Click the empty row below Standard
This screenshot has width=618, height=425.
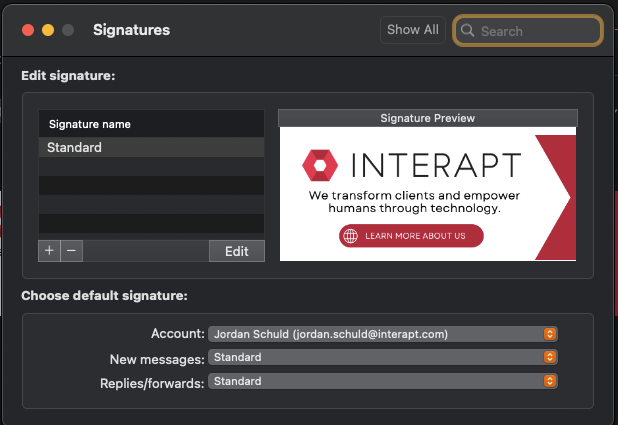(x=151, y=167)
